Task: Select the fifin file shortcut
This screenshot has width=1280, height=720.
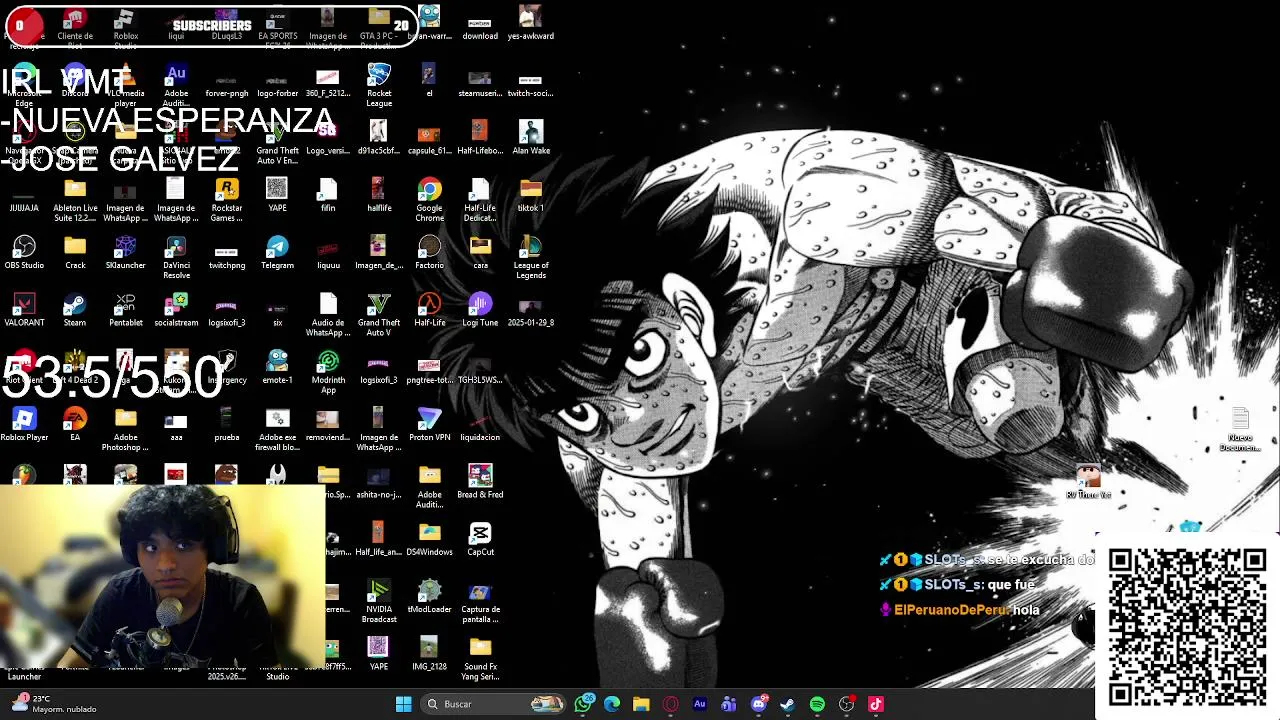Action: tap(328, 196)
